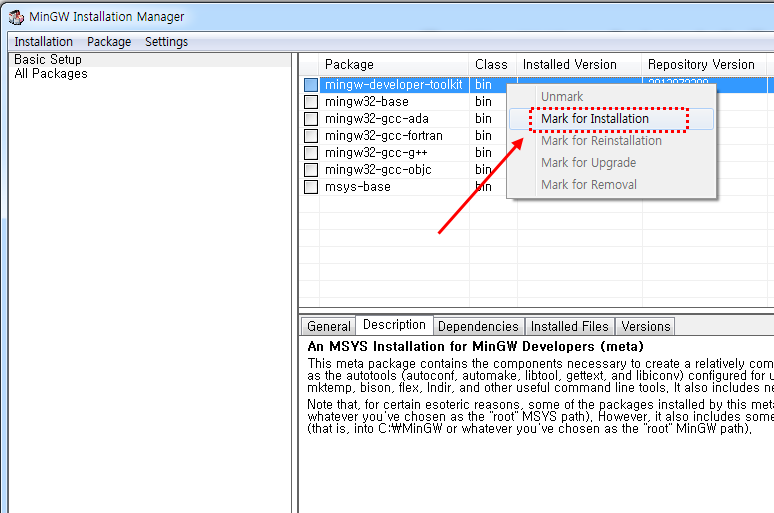Viewport: 774px width, 513px height.
Task: Click the bin class cell of mingw32-base
Action: click(x=483, y=102)
